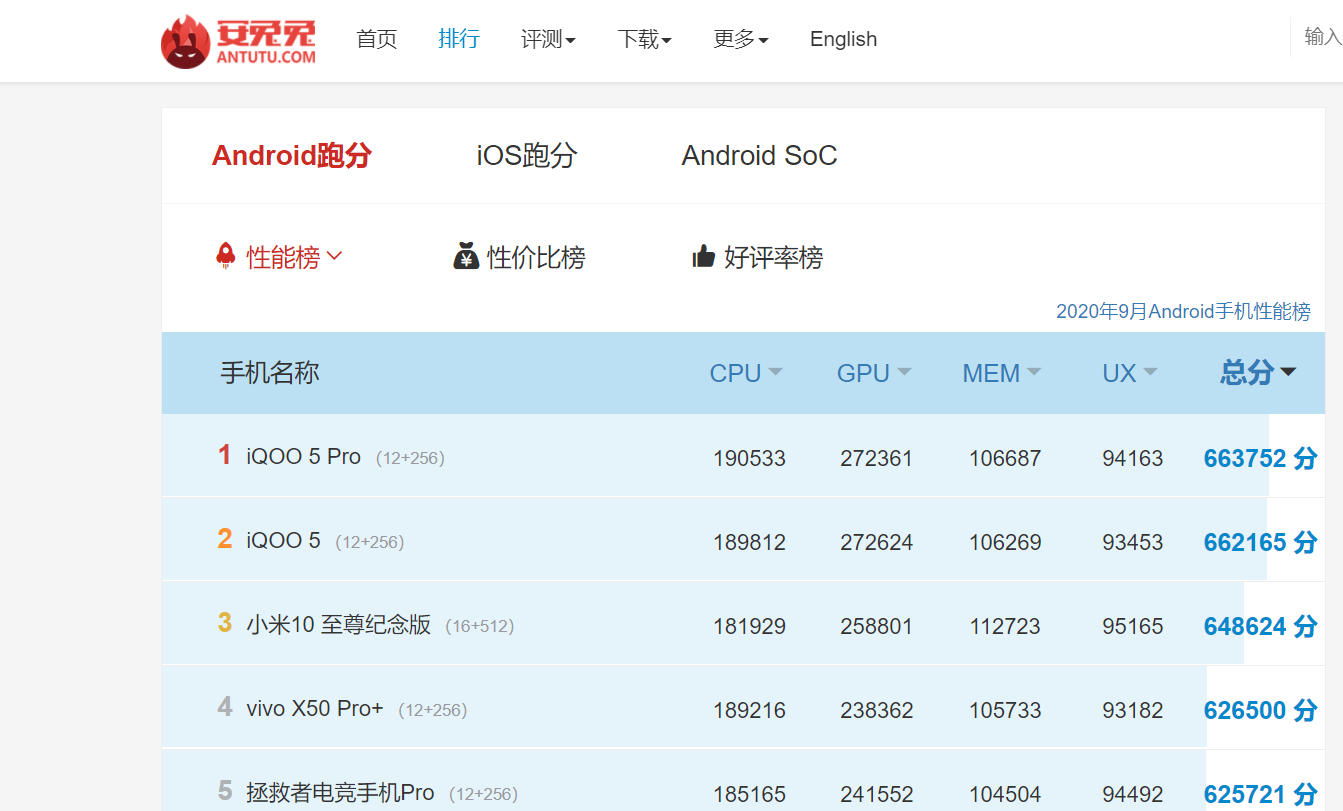Open the 2020年9月Android手机性能榜 link
Screen dimensions: 1343x811
tap(1182, 311)
